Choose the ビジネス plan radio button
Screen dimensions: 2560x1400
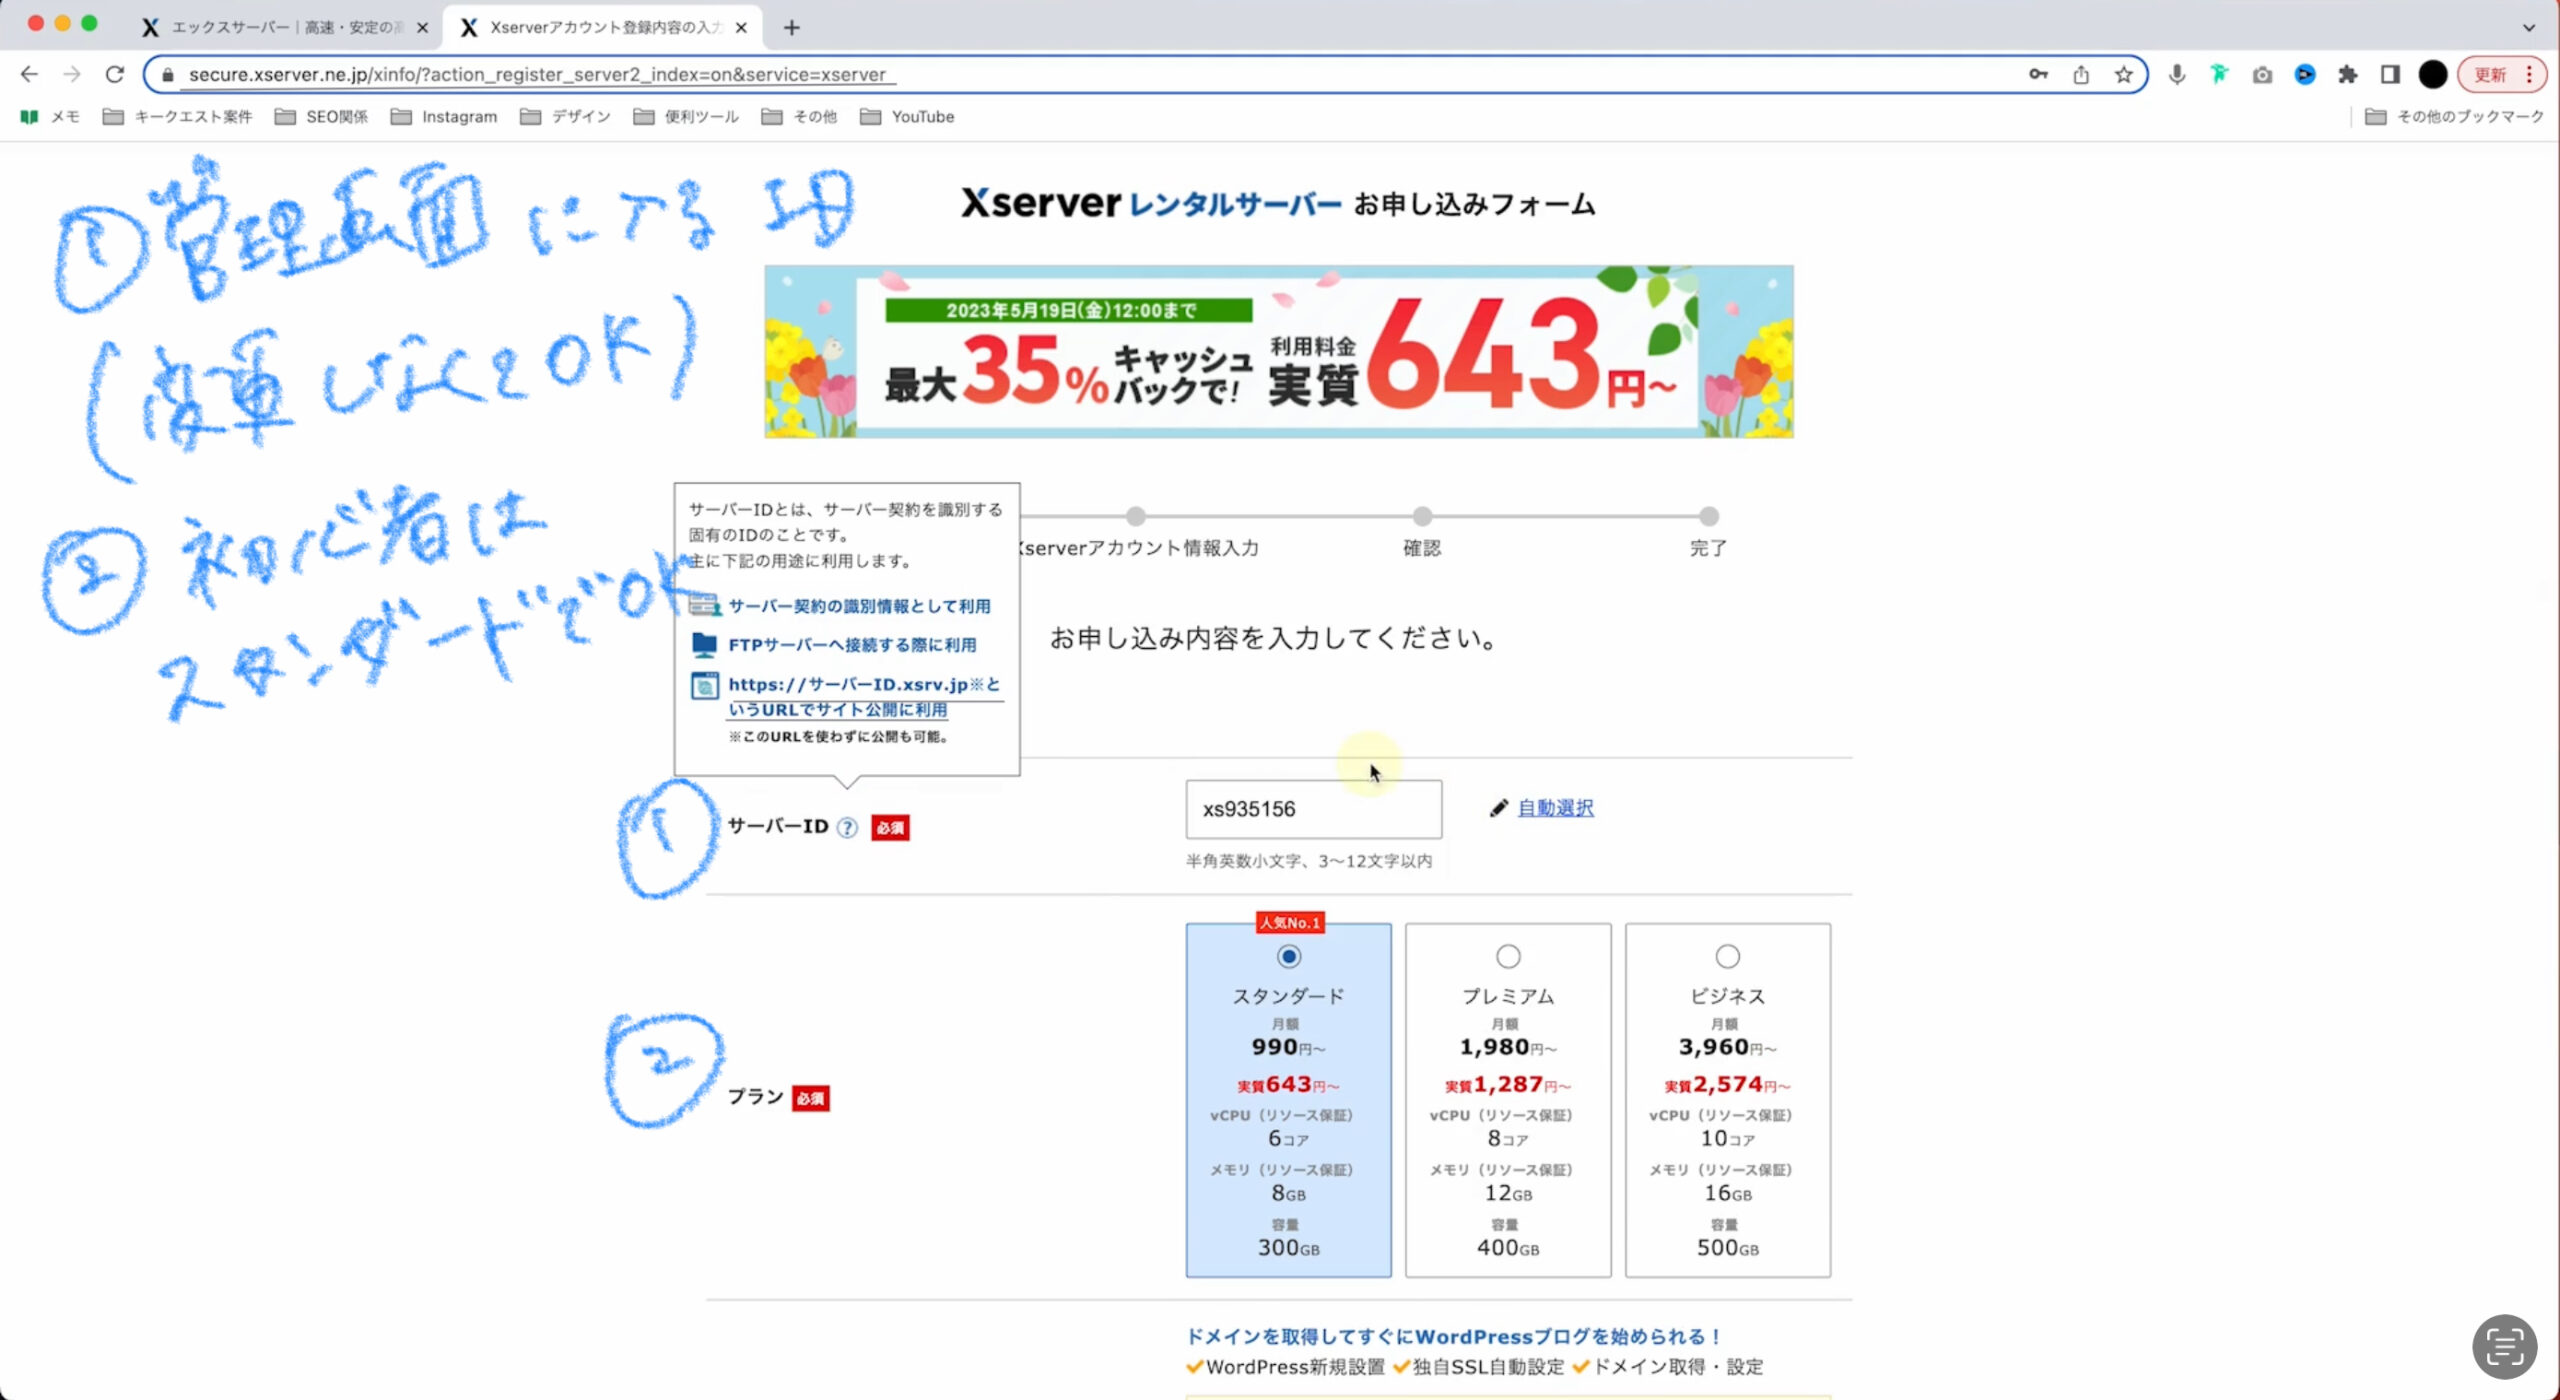1727,957
